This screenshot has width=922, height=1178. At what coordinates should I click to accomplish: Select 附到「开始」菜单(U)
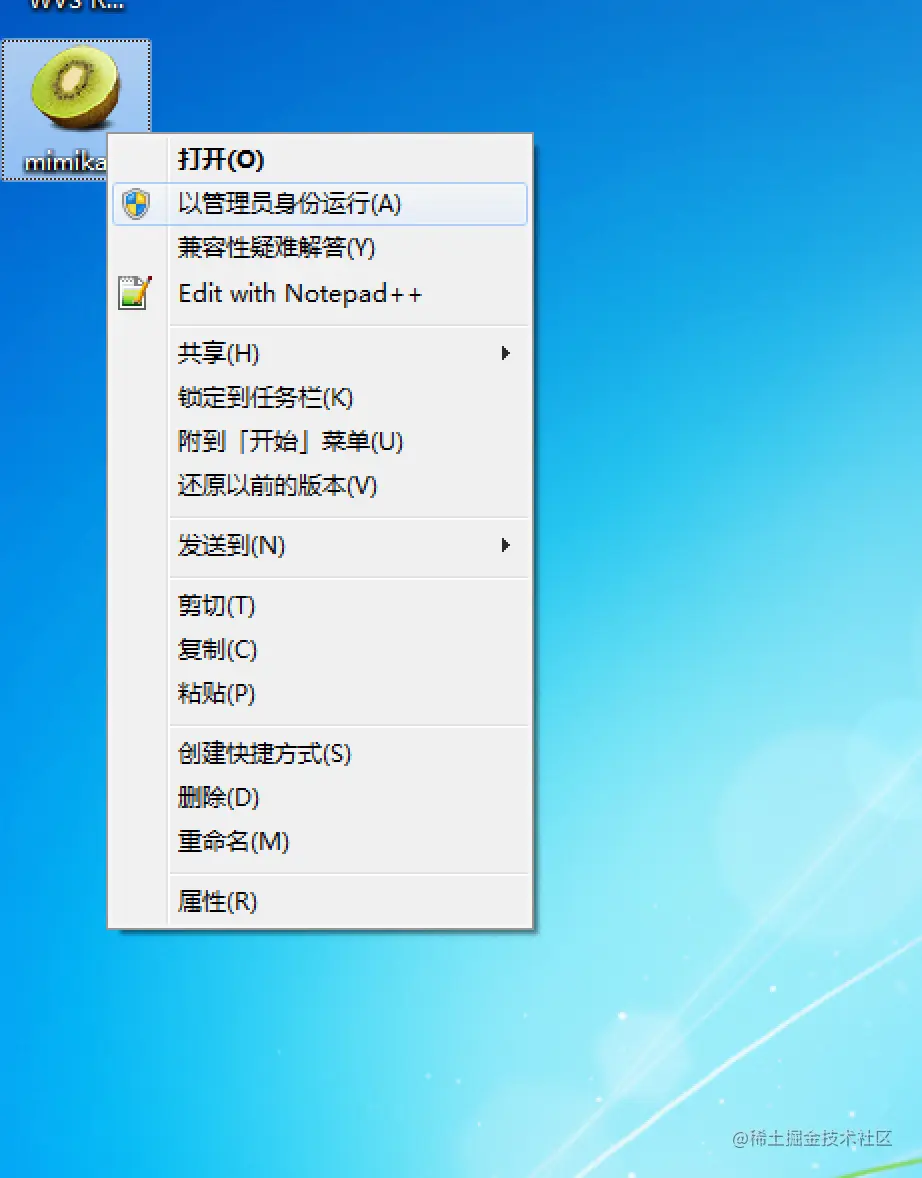[x=320, y=441]
